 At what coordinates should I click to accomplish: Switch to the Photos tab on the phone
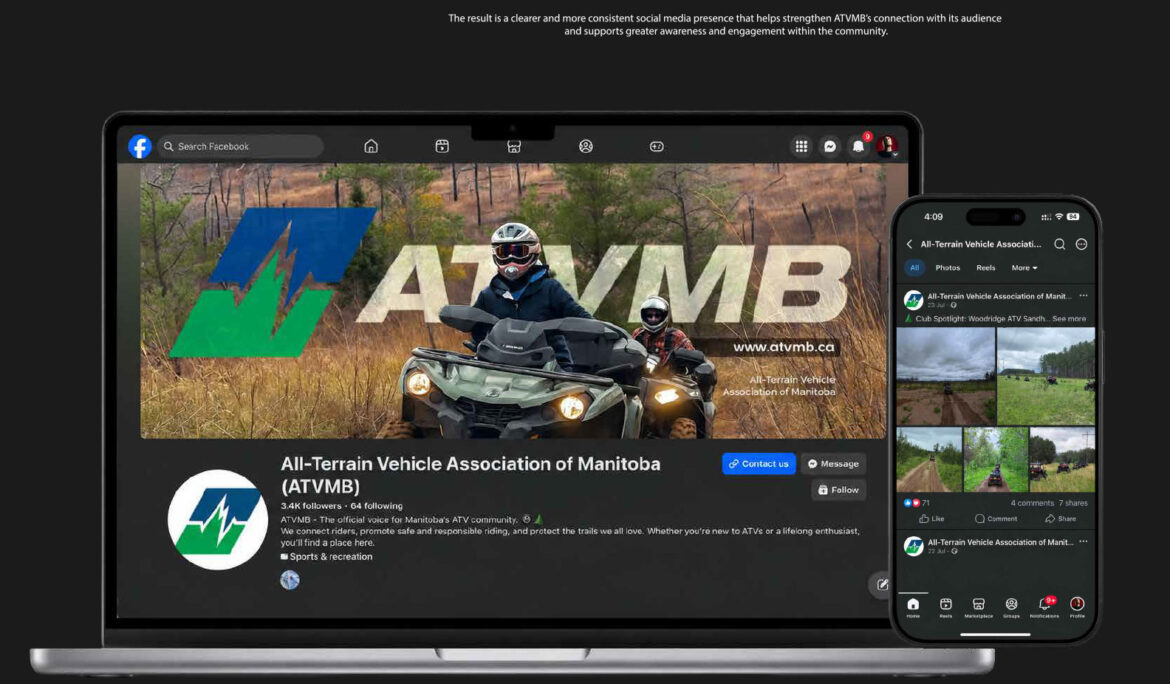pyautogui.click(x=948, y=268)
